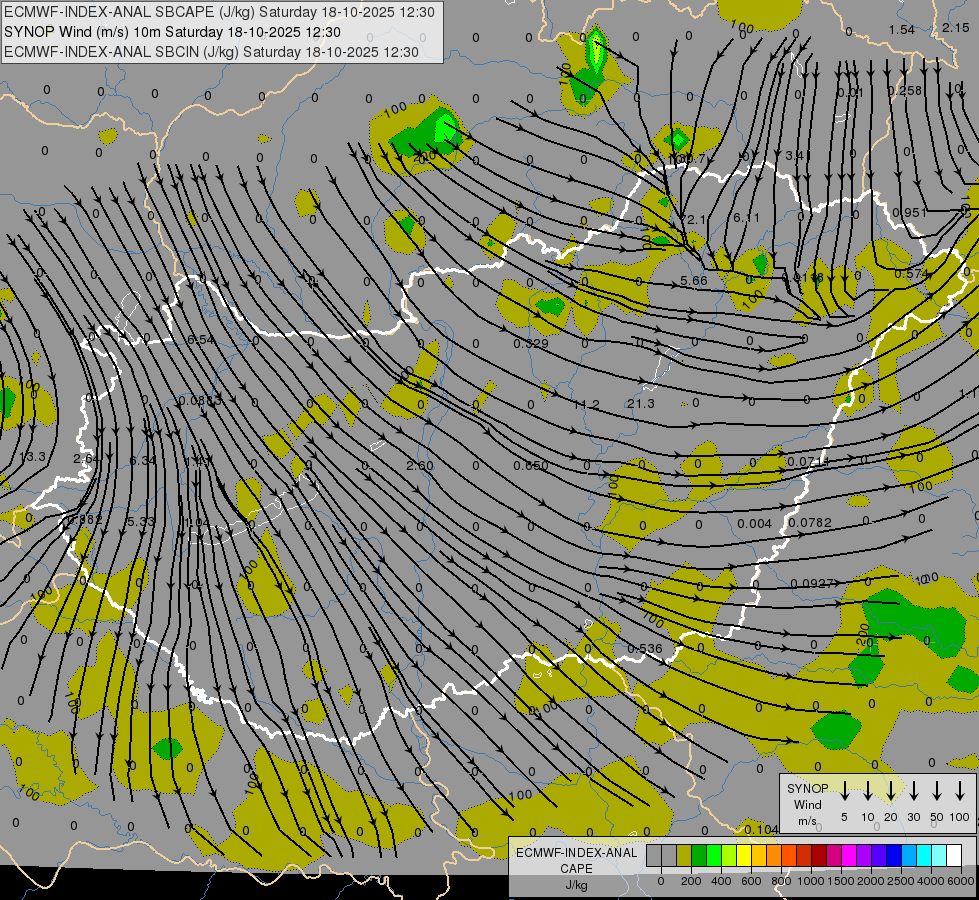Pick the pure yellow CAPE legend swatch
The width and height of the screenshot is (979, 900).
744,855
